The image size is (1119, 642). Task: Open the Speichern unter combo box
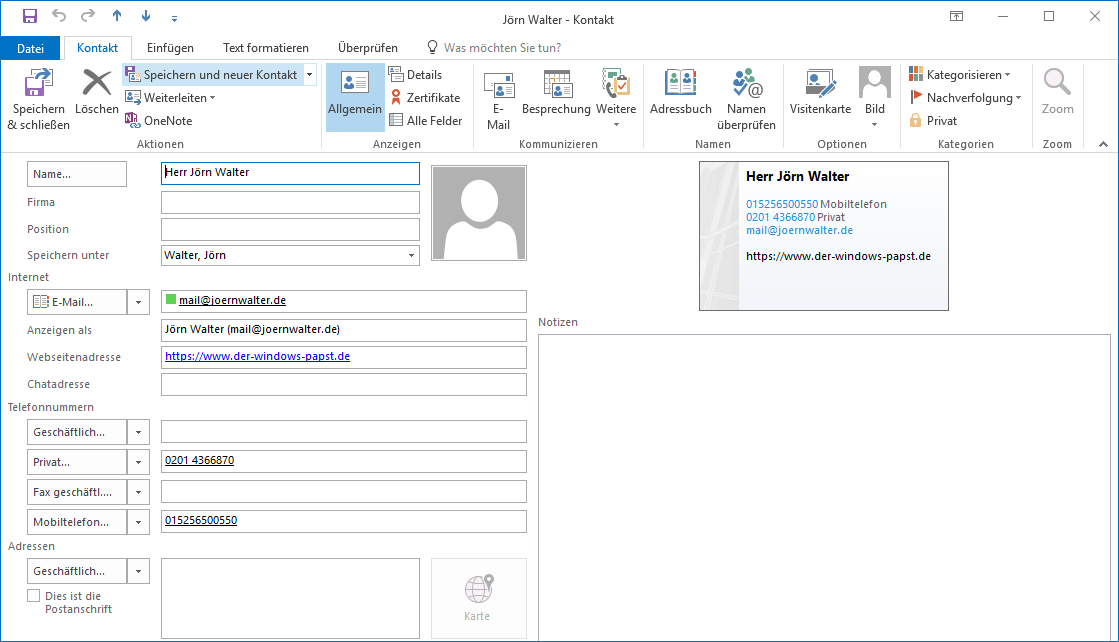click(411, 256)
